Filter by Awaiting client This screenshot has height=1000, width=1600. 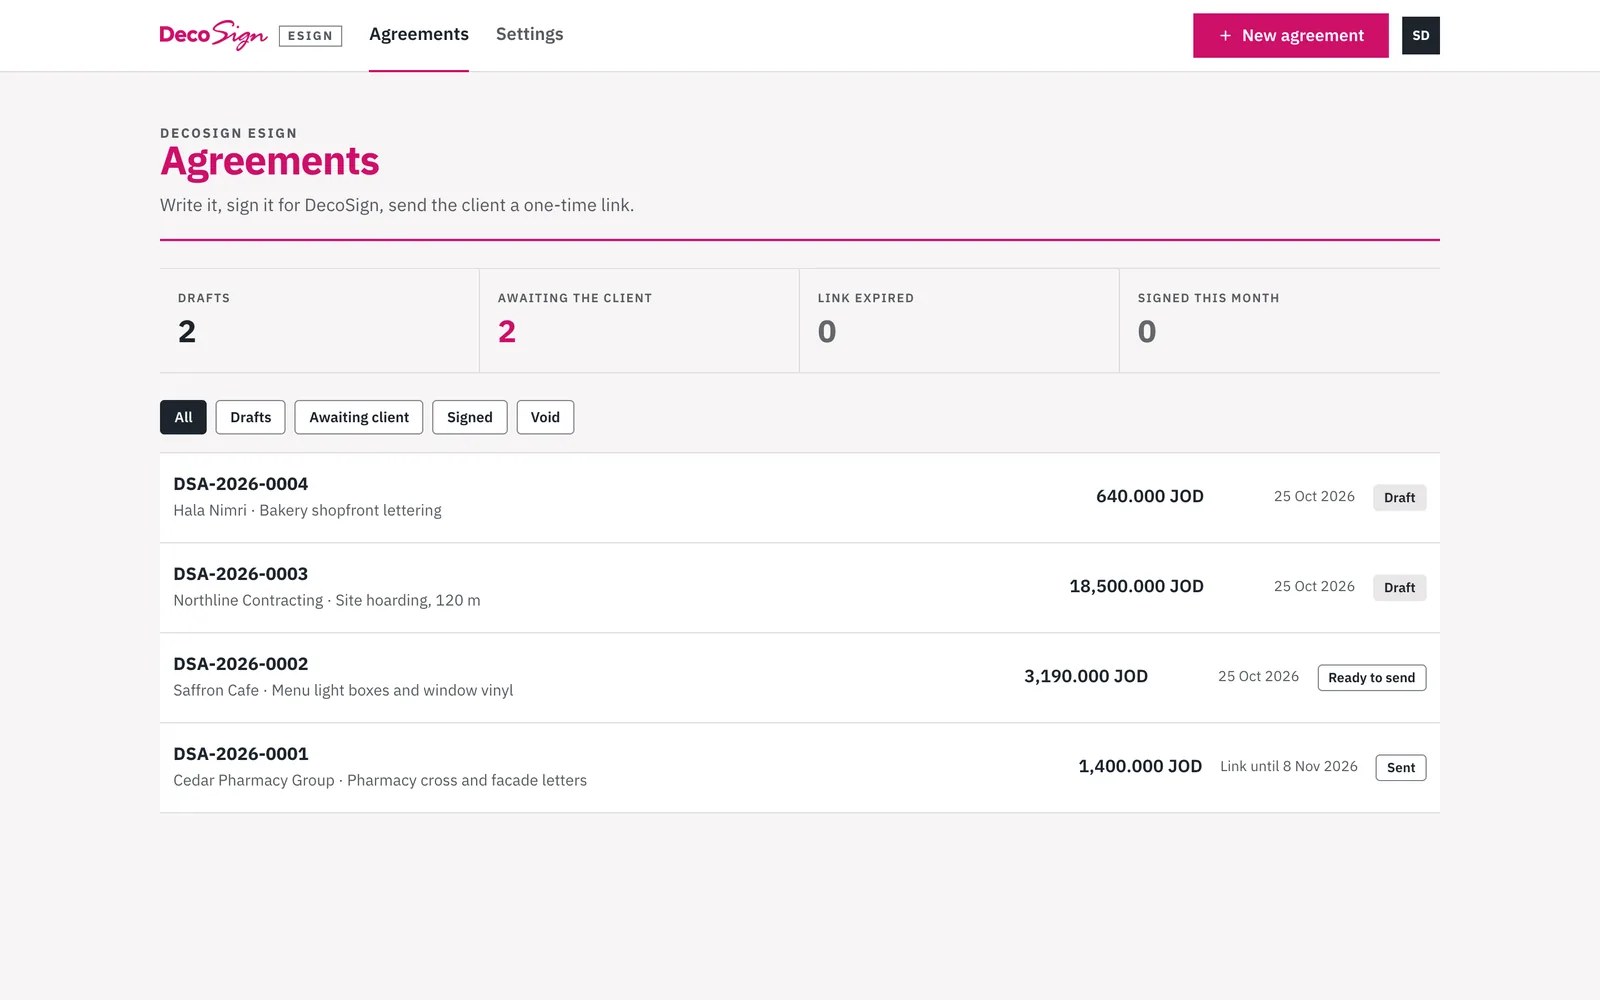tap(359, 417)
